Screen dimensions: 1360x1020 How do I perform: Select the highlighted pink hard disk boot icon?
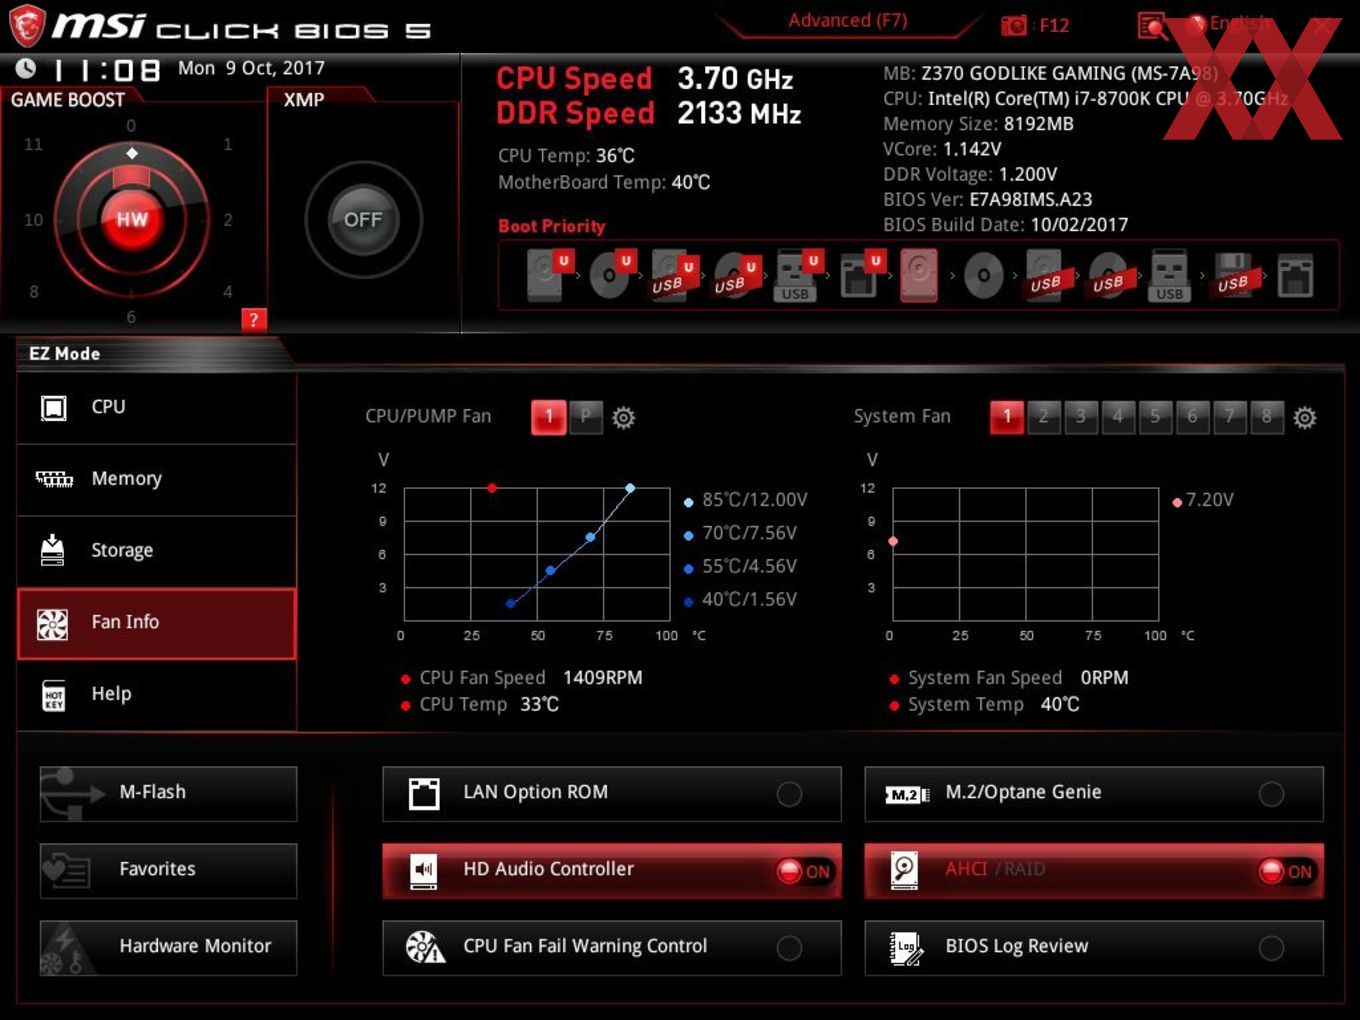[919, 275]
